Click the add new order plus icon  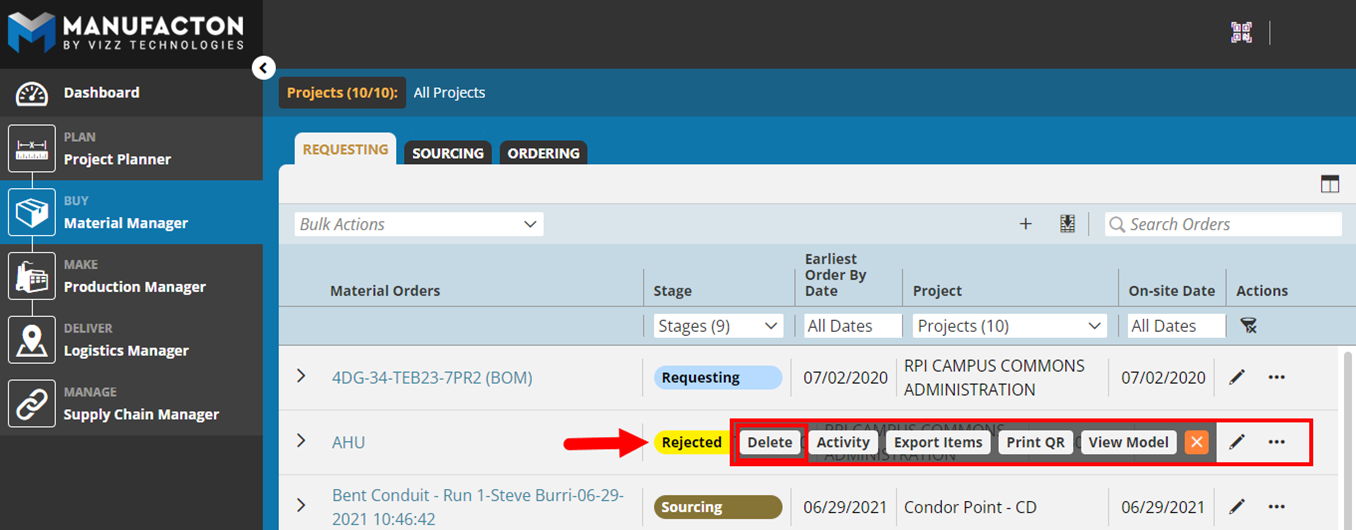click(x=1025, y=224)
